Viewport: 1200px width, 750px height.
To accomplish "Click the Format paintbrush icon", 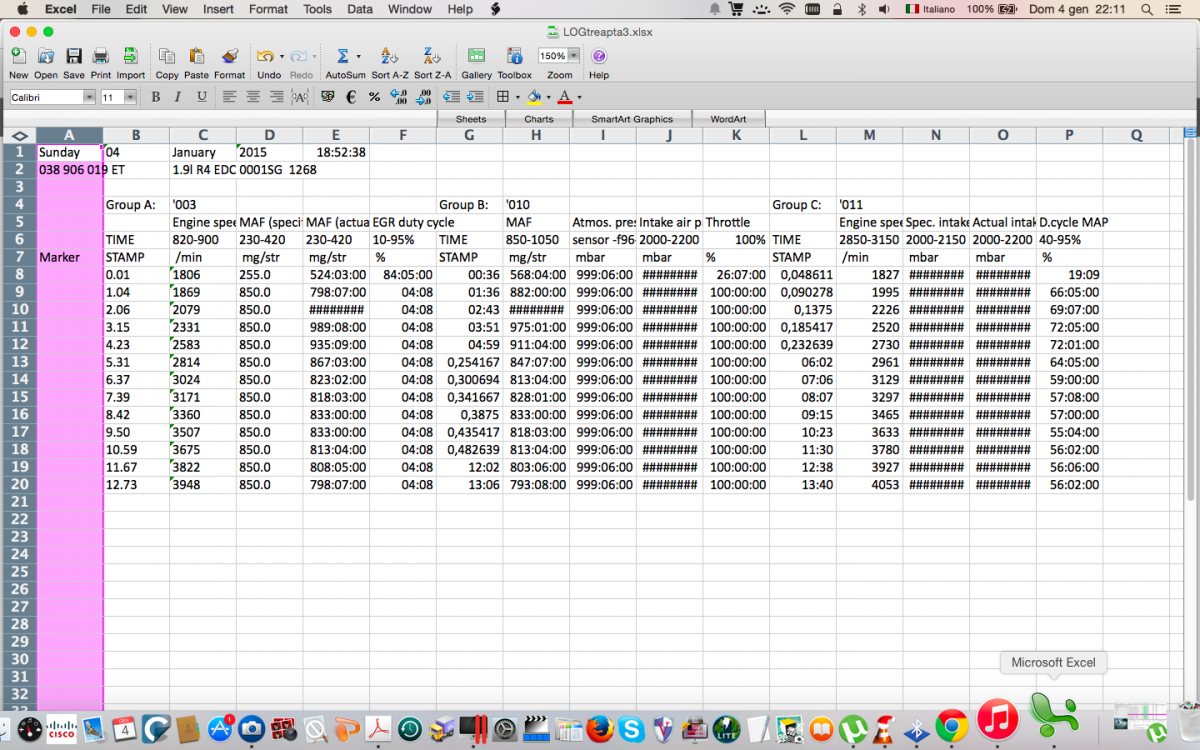I will [229, 56].
